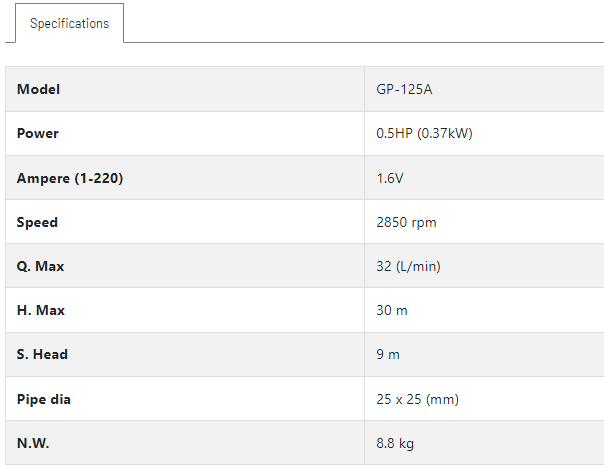Select the Power row label
This screenshot has width=604, height=467.
click(x=38, y=133)
